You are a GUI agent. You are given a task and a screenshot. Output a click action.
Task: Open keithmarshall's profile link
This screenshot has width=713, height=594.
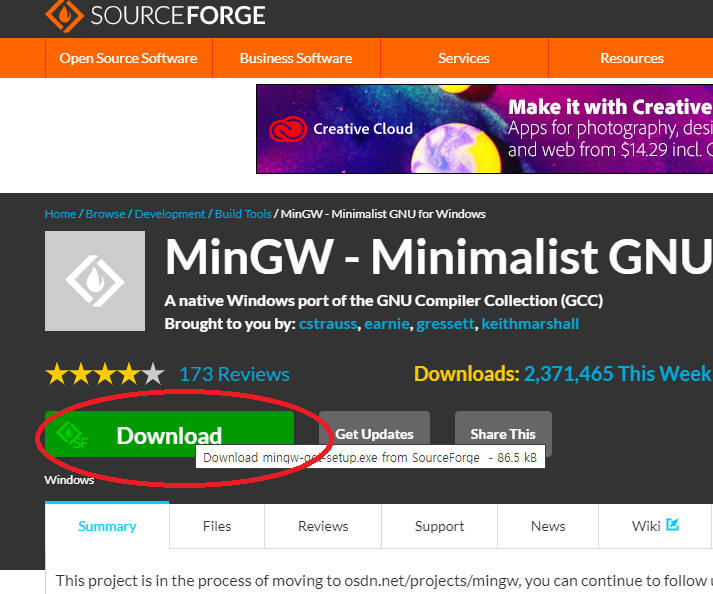[x=530, y=324]
